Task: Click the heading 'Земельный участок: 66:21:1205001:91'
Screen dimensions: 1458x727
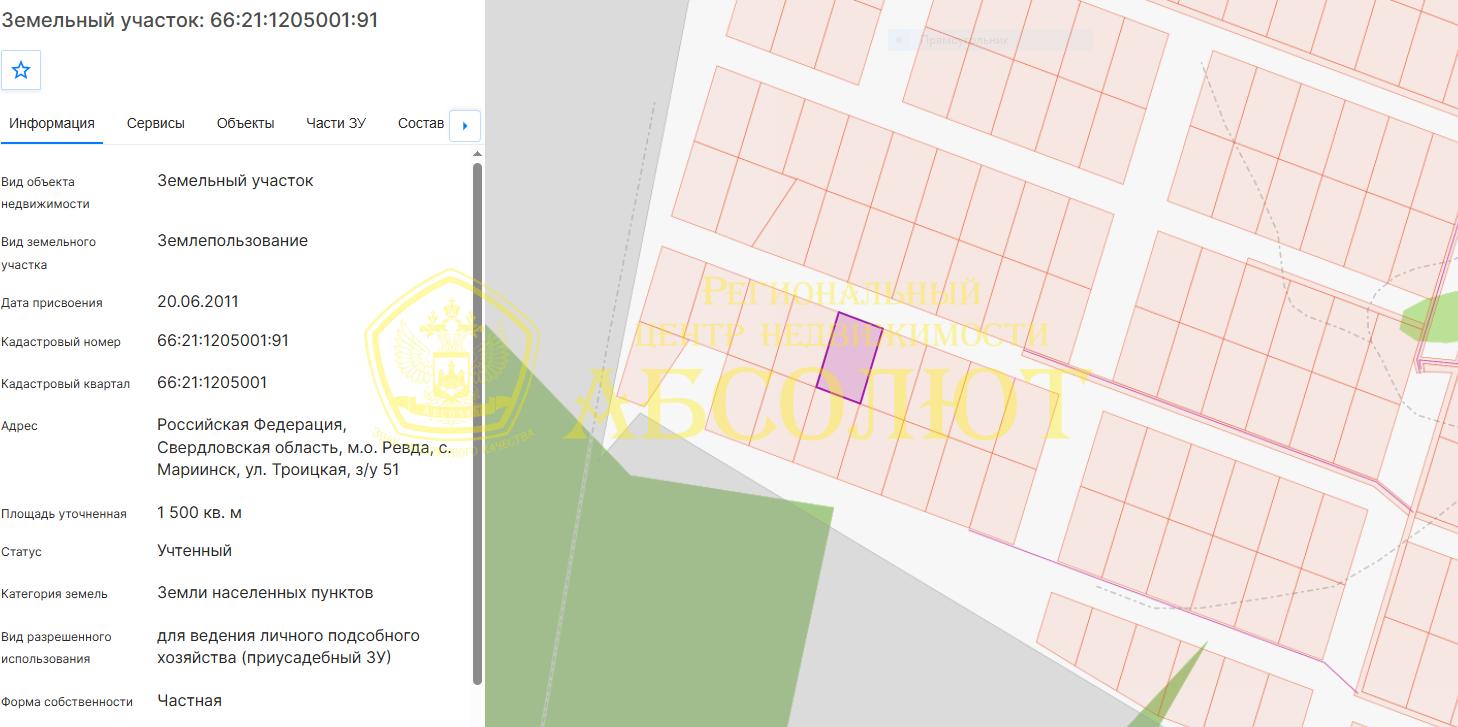Action: [x=189, y=20]
